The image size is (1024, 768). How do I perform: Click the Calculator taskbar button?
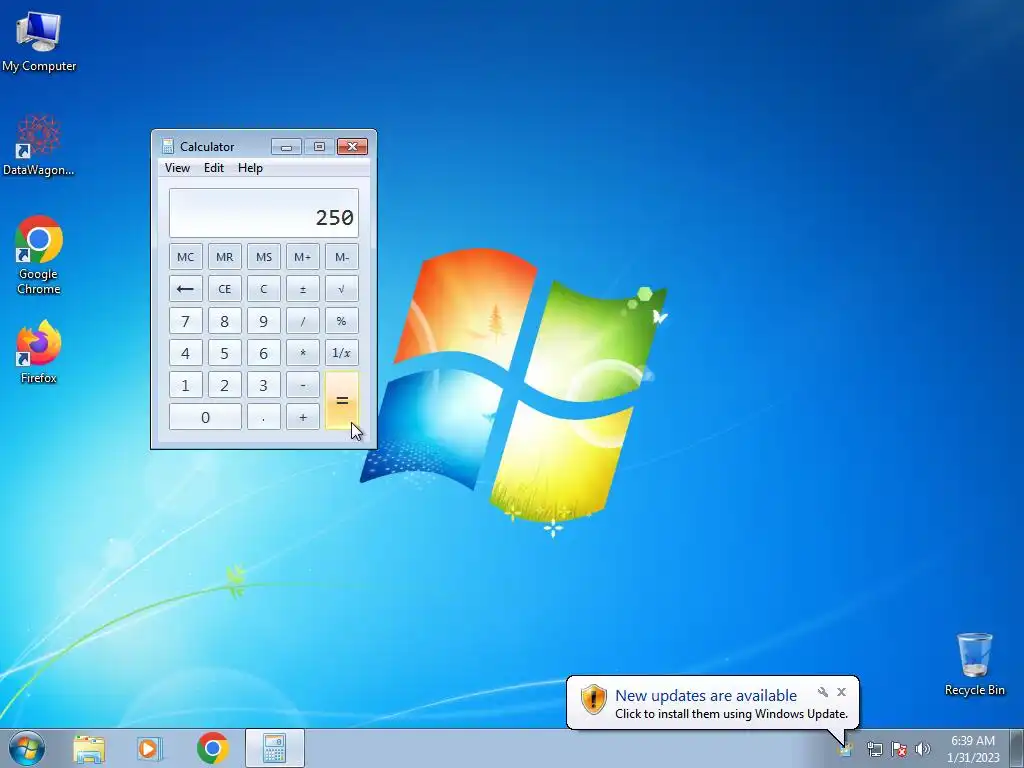click(x=275, y=748)
